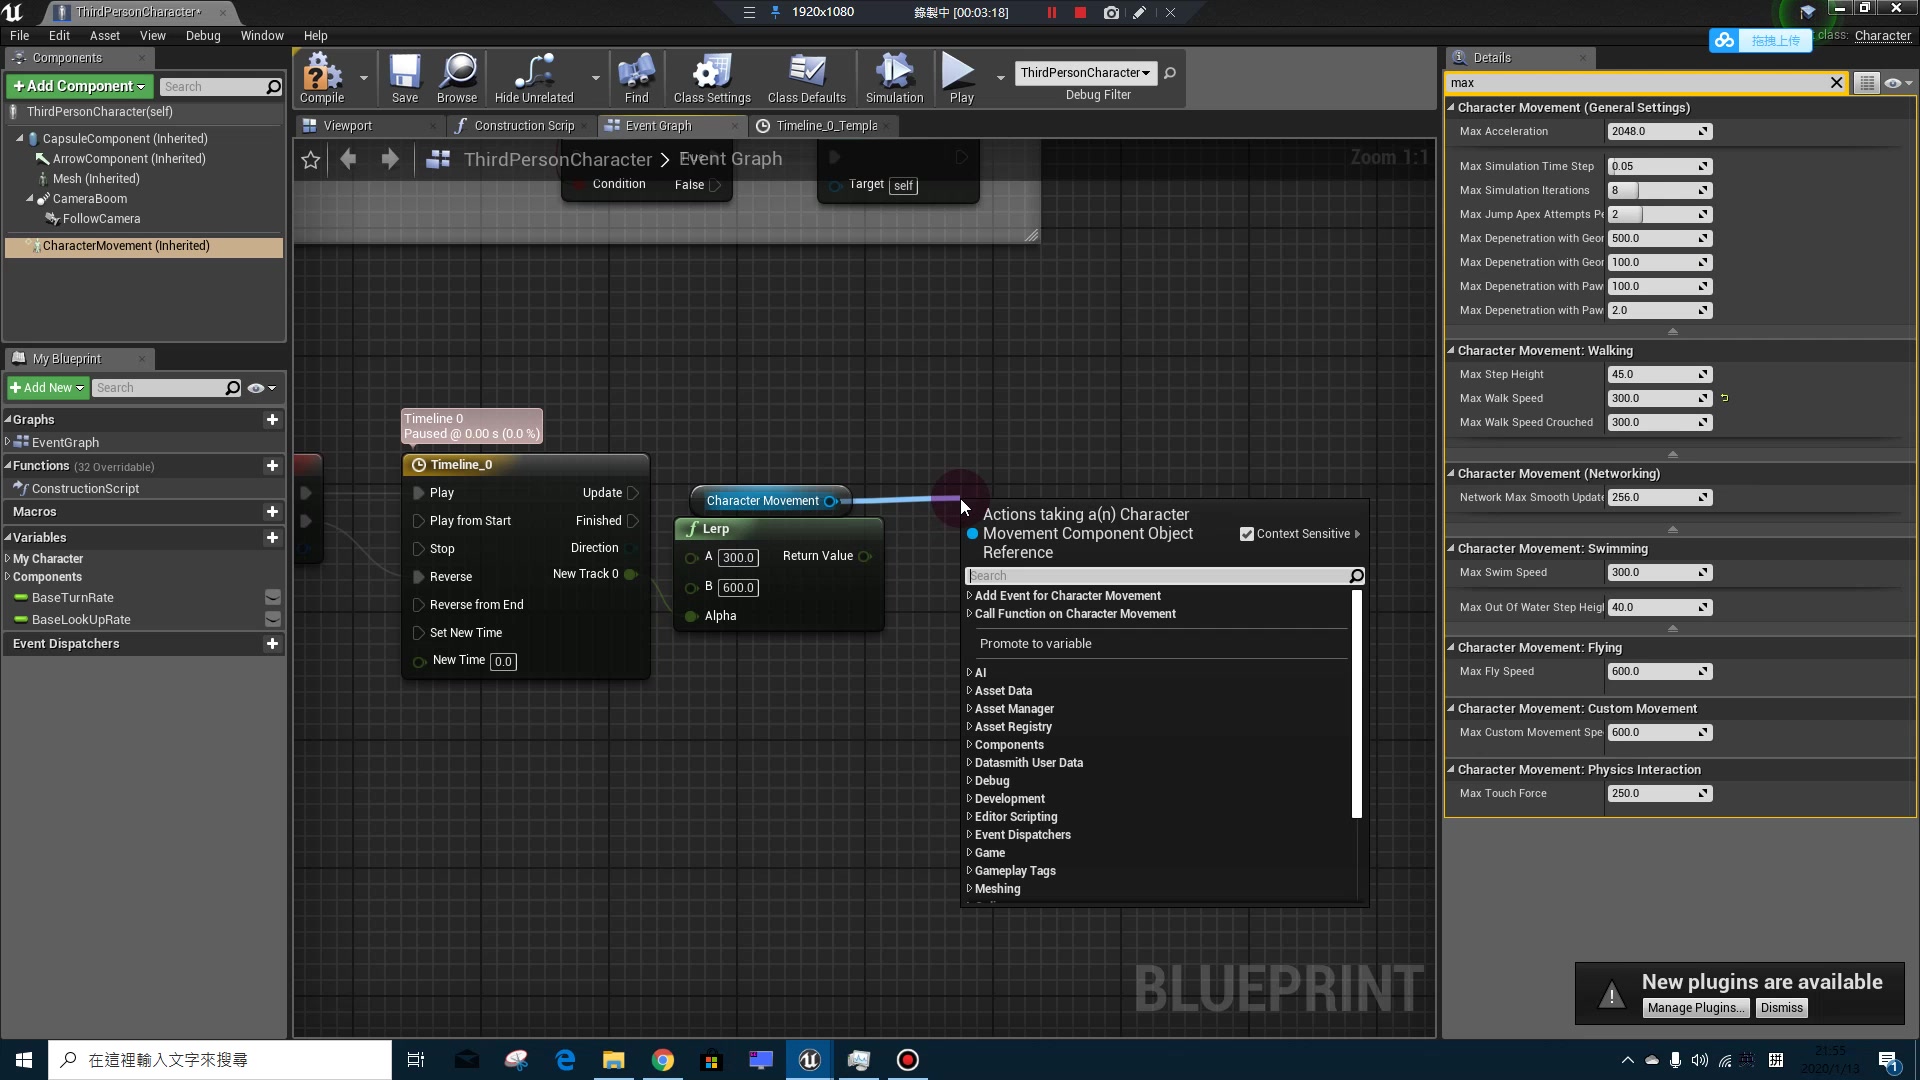Click the Manage Plugins button
This screenshot has width=1920, height=1080.
click(x=1695, y=1008)
